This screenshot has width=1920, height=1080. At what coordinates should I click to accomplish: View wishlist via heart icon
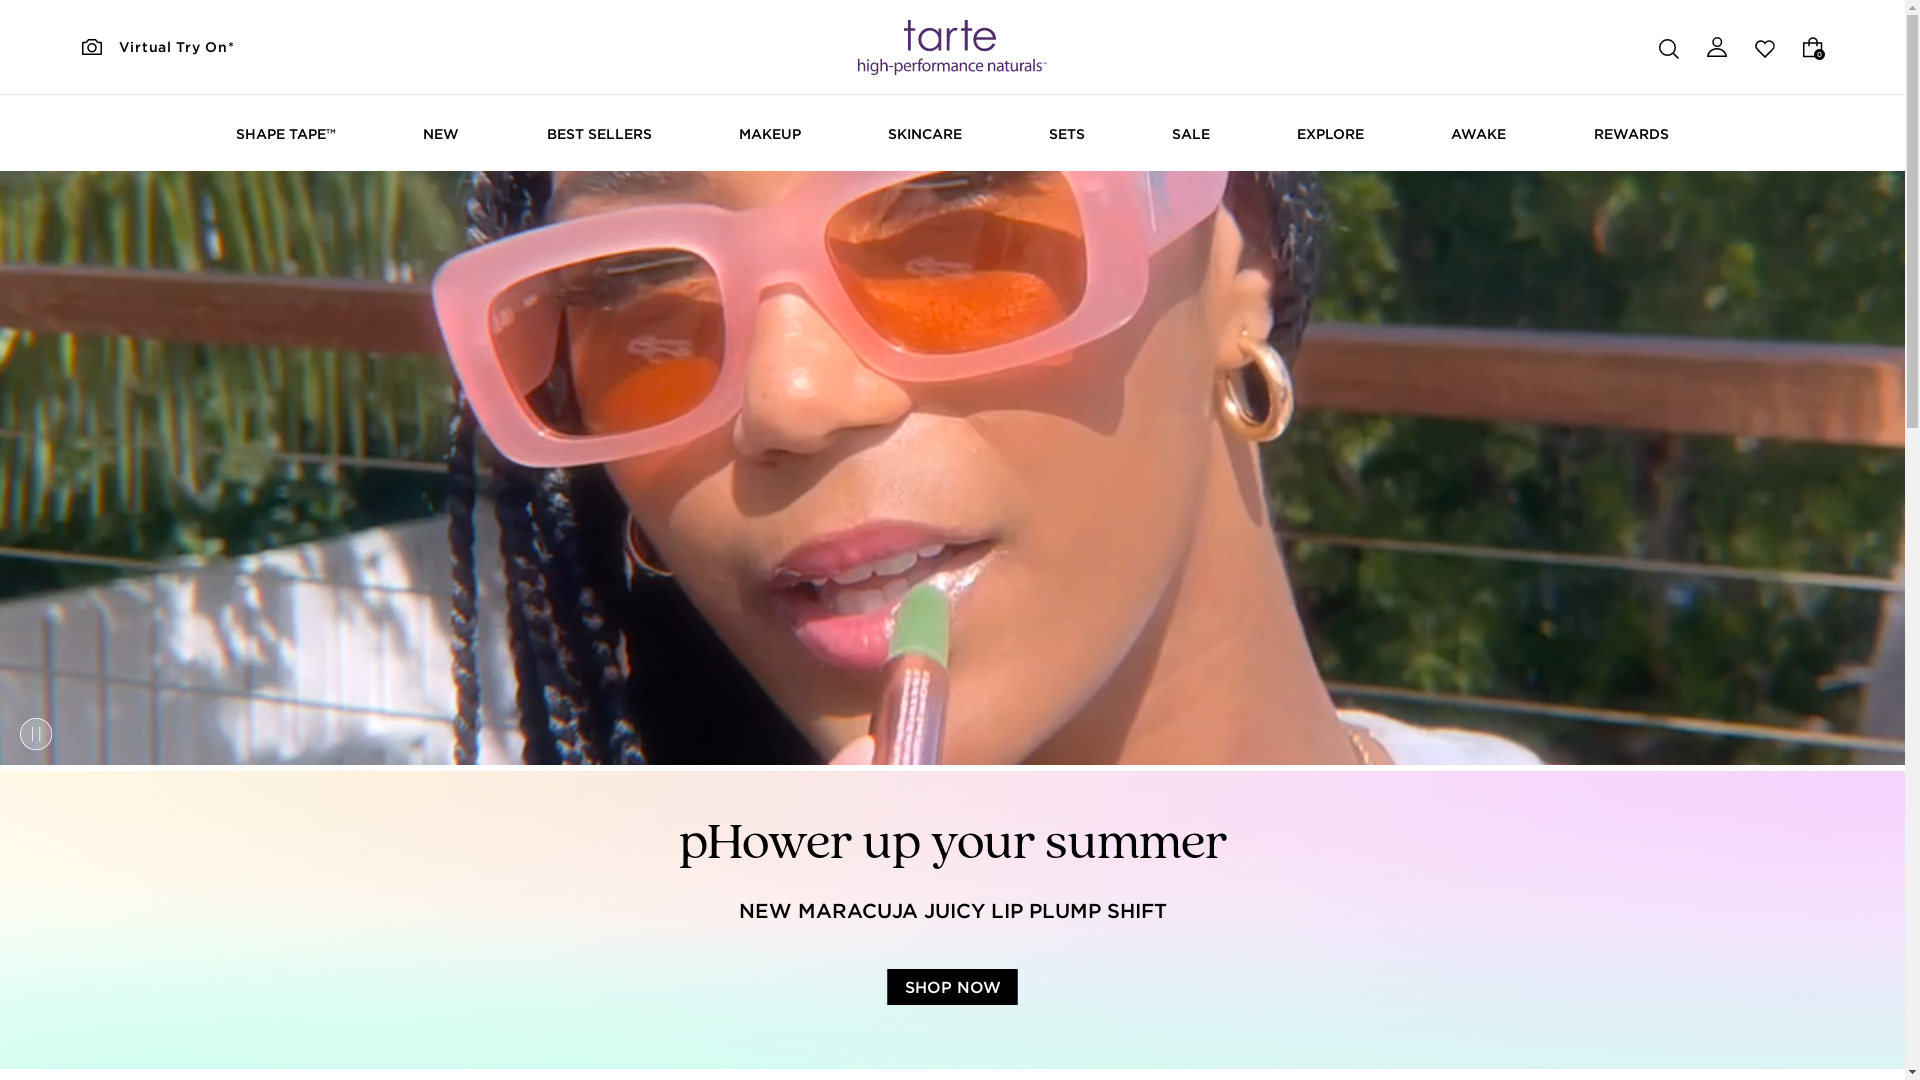click(1764, 48)
